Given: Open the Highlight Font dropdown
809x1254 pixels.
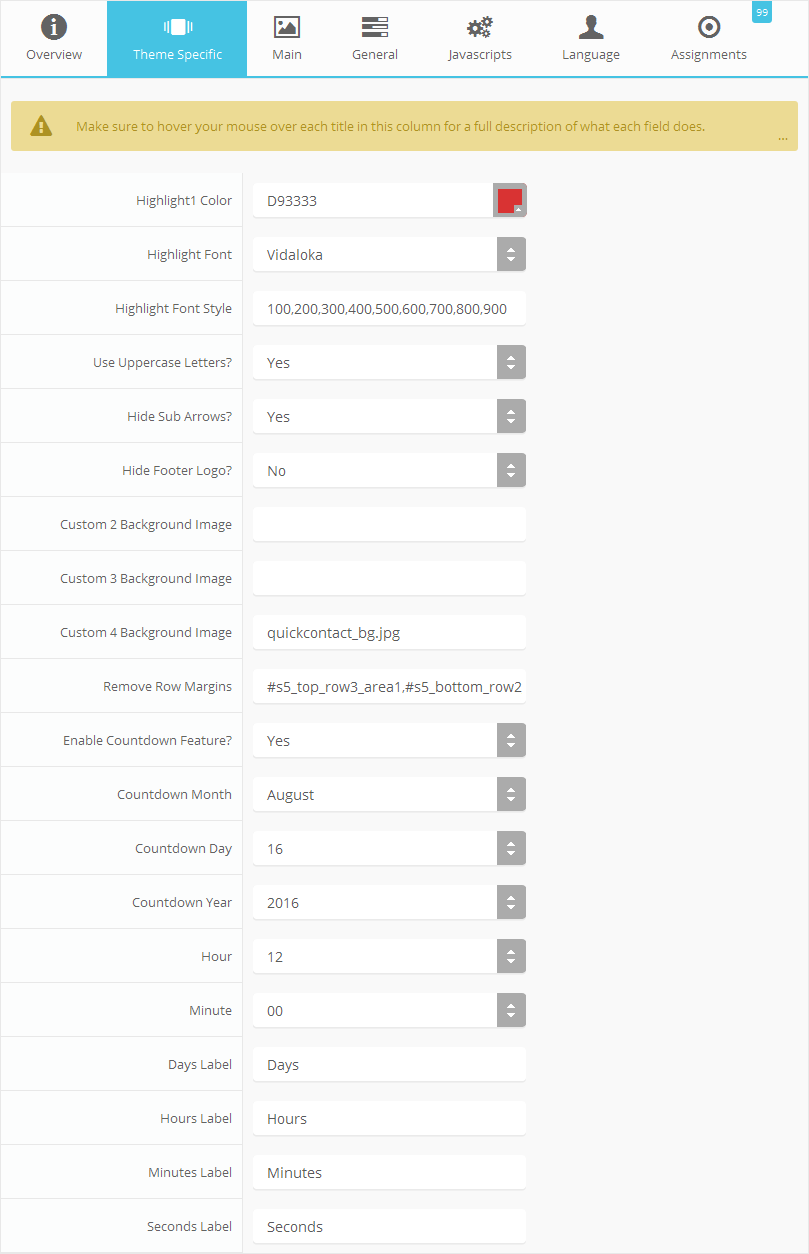Looking at the screenshot, I should [x=389, y=254].
